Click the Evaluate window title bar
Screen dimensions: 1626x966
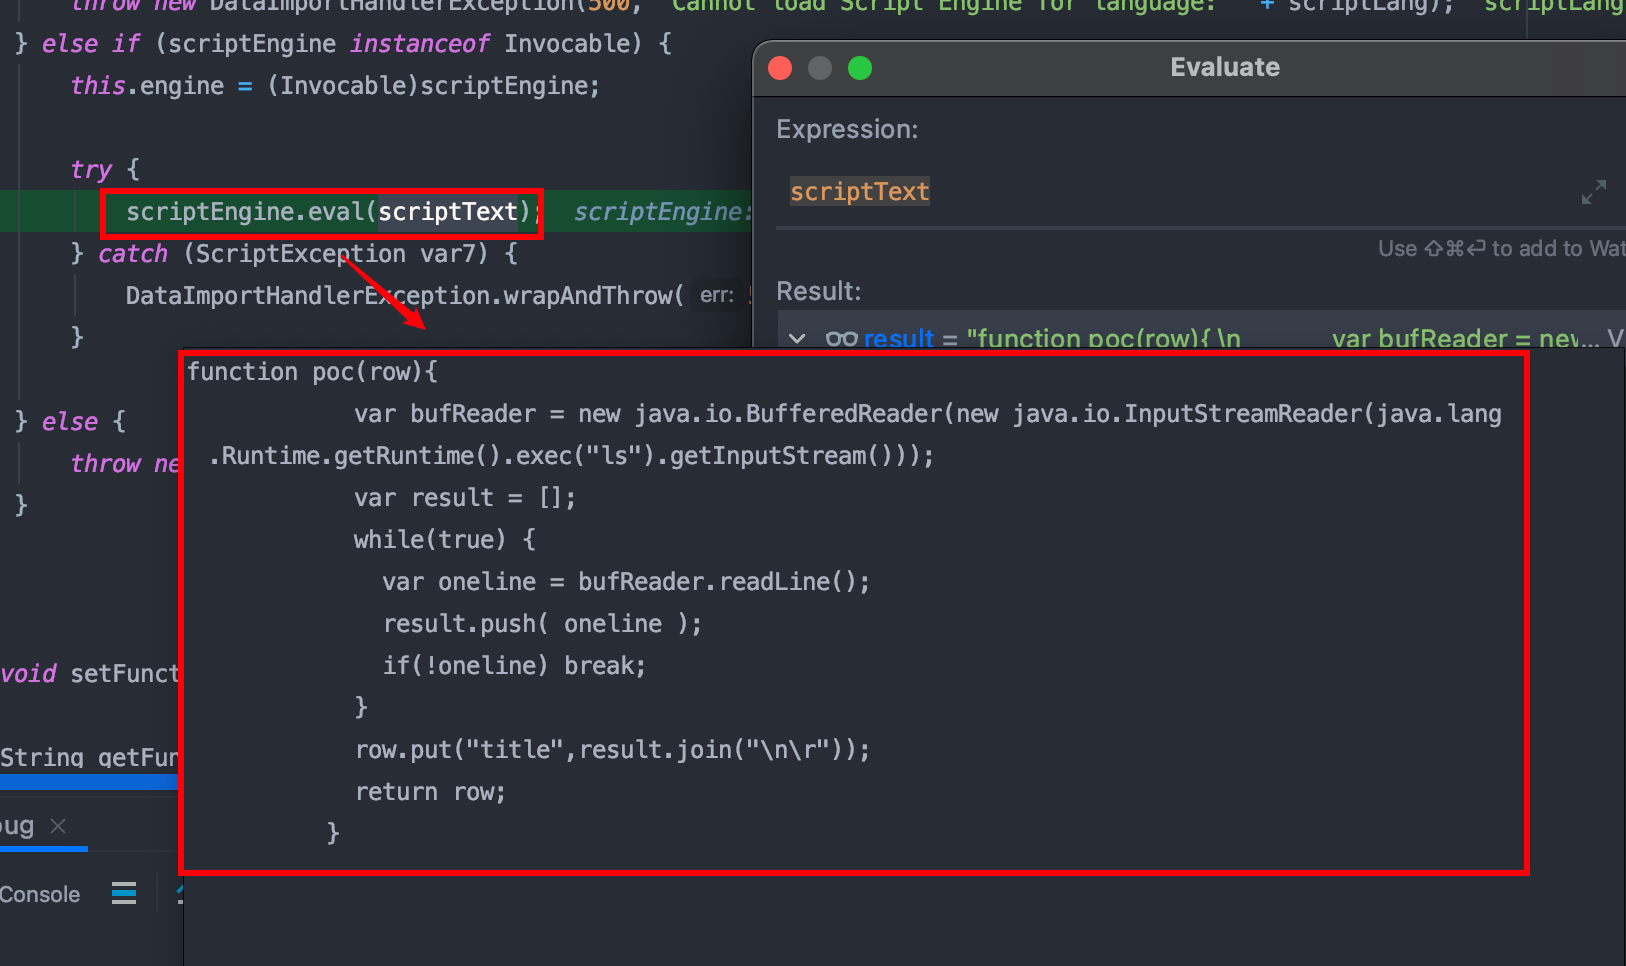point(1224,67)
